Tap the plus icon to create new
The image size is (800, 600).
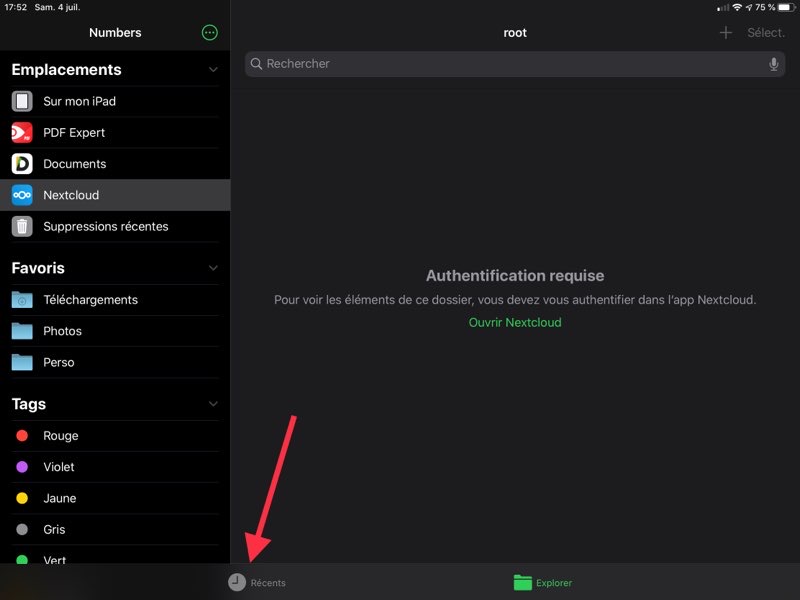pyautogui.click(x=726, y=33)
